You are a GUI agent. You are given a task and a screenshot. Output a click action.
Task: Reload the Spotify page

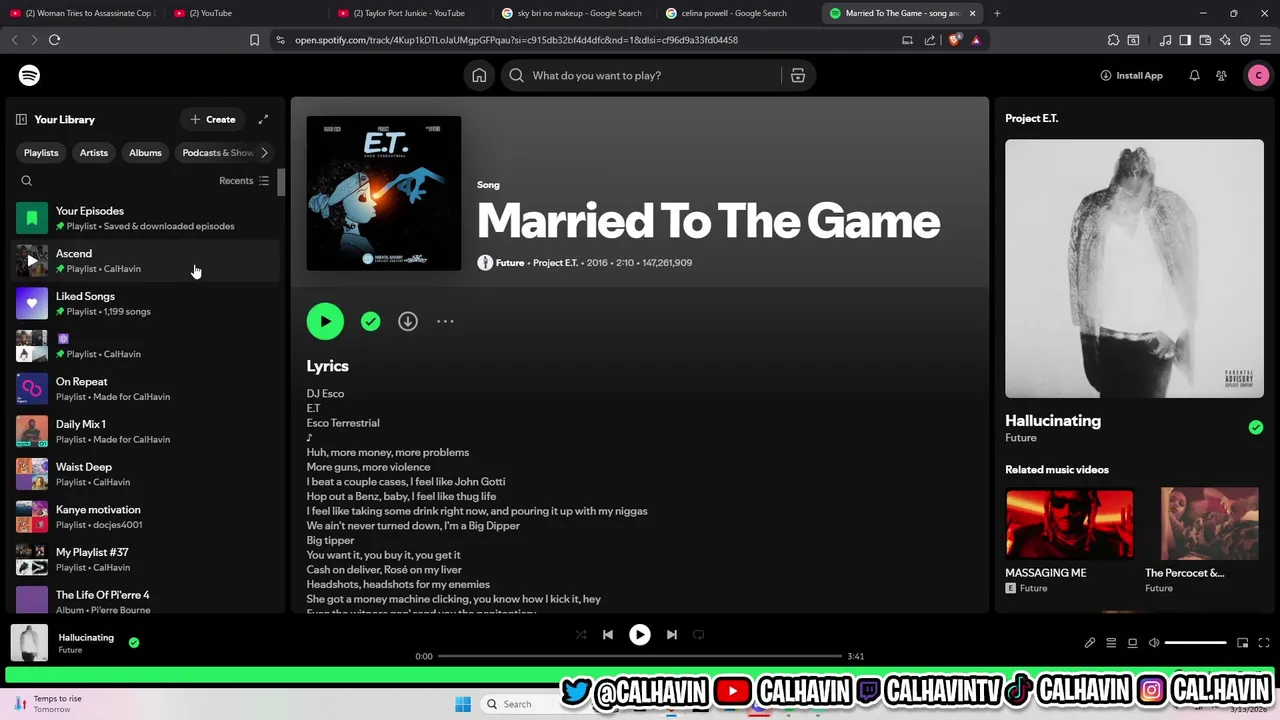54,40
